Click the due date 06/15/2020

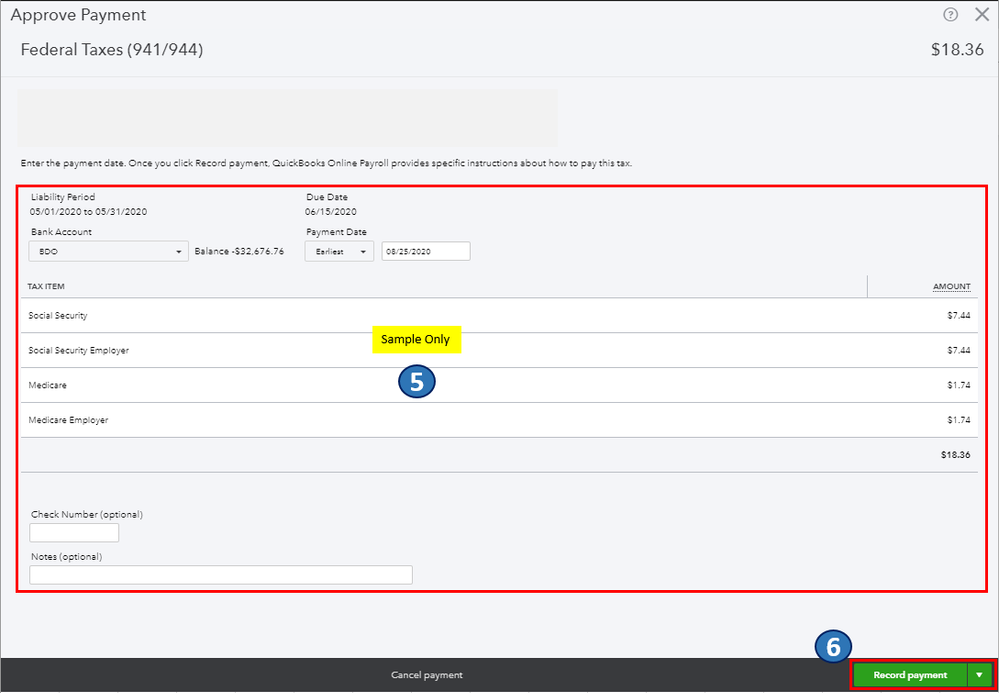point(331,212)
